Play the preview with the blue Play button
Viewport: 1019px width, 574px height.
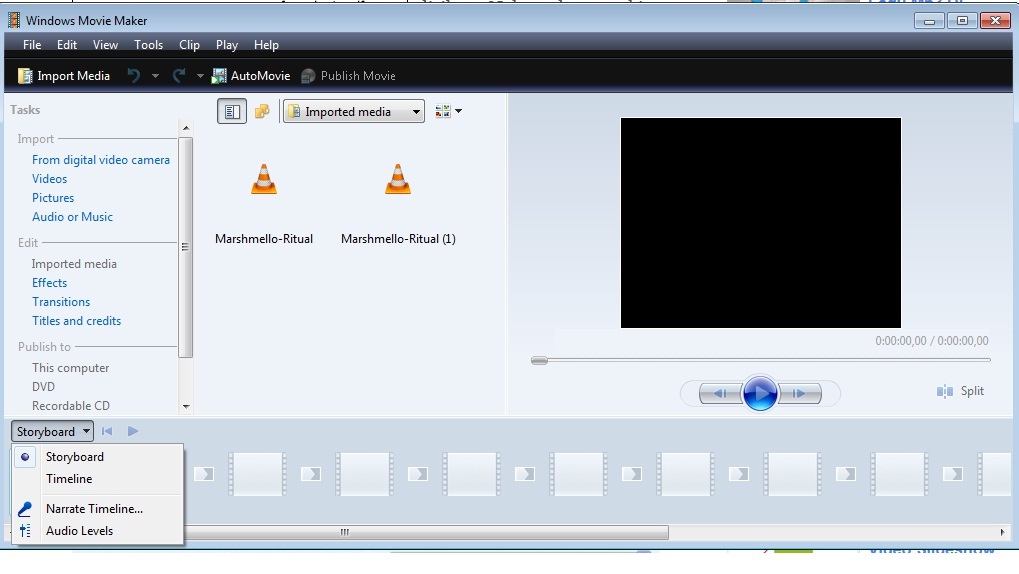(x=760, y=393)
